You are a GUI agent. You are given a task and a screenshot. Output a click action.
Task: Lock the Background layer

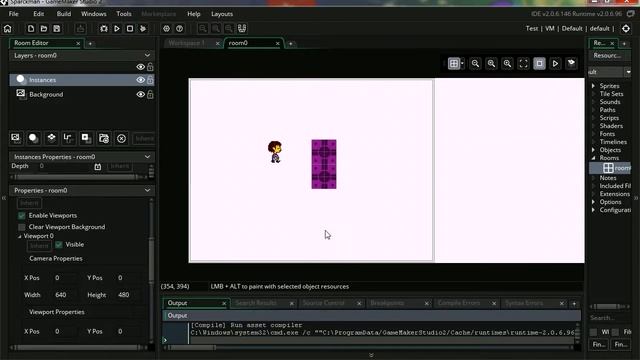pos(150,94)
